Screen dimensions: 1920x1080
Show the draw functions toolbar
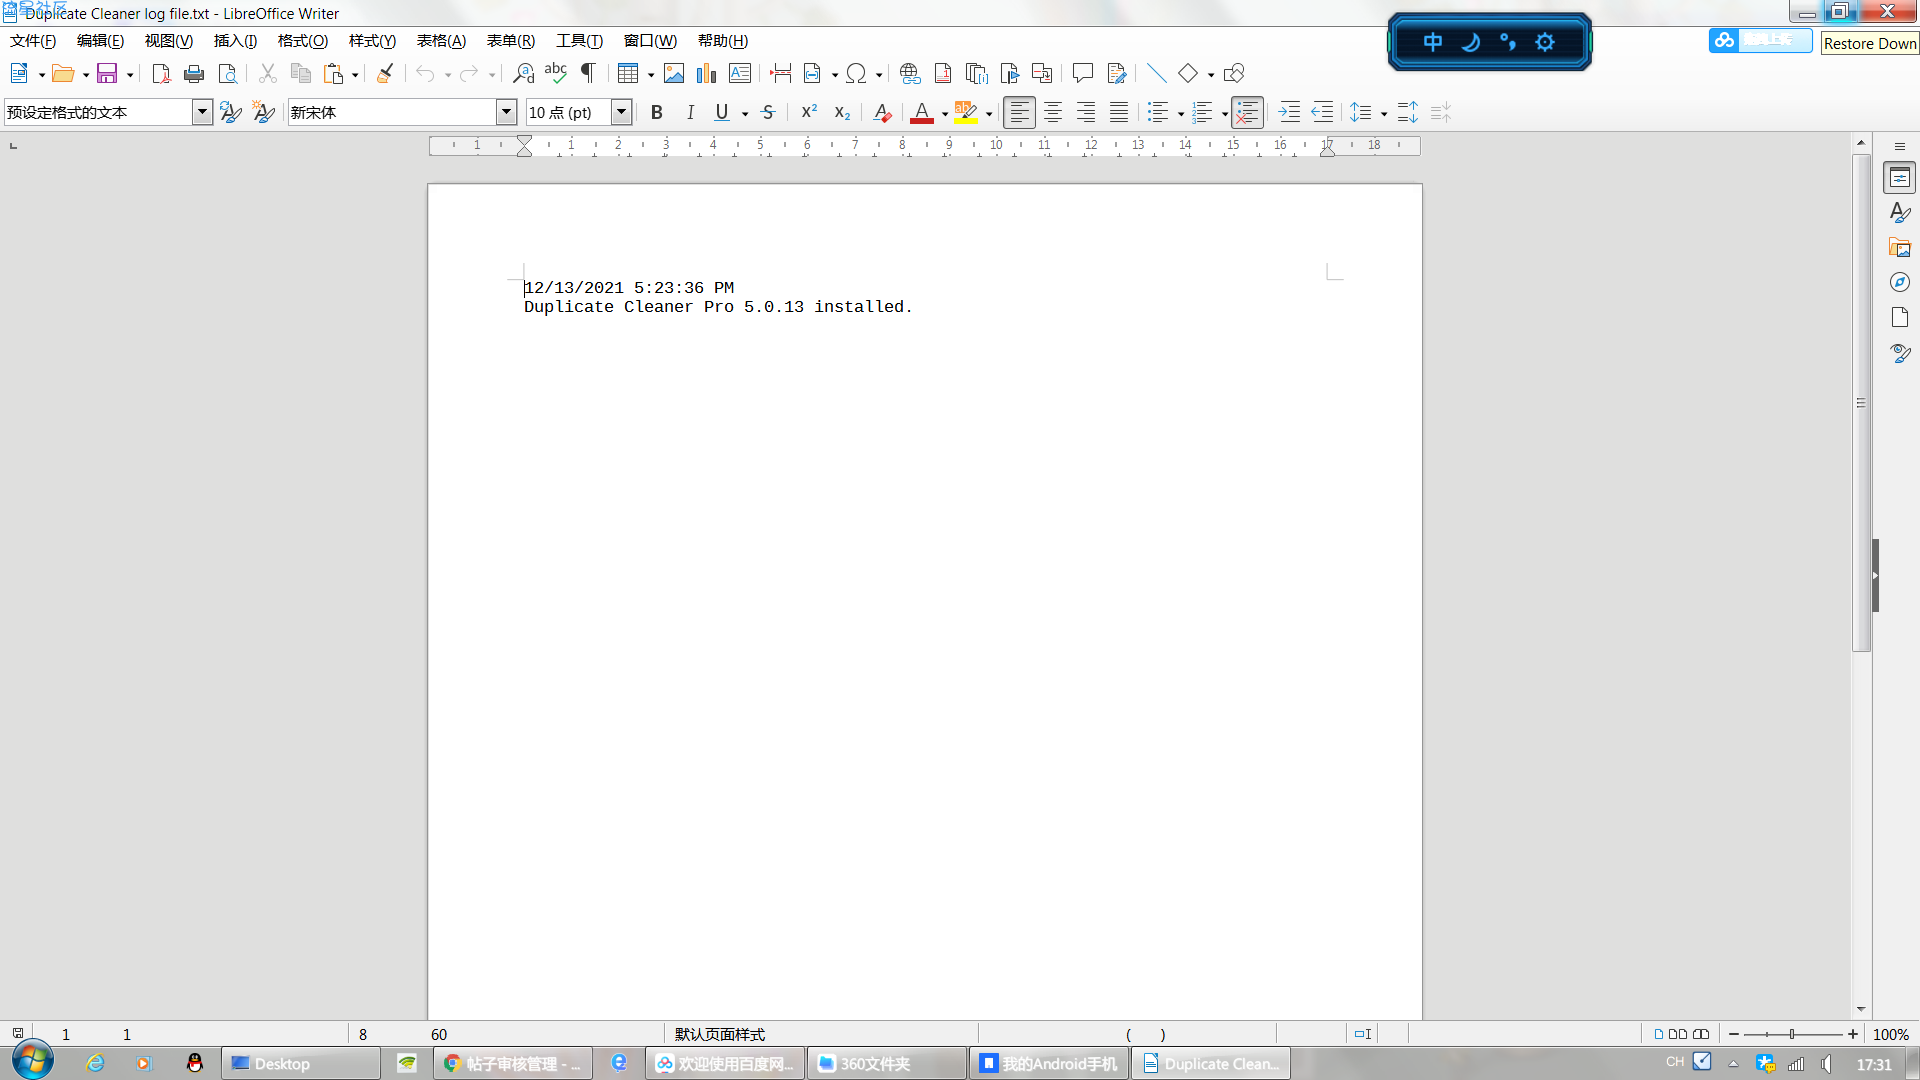(x=1234, y=73)
